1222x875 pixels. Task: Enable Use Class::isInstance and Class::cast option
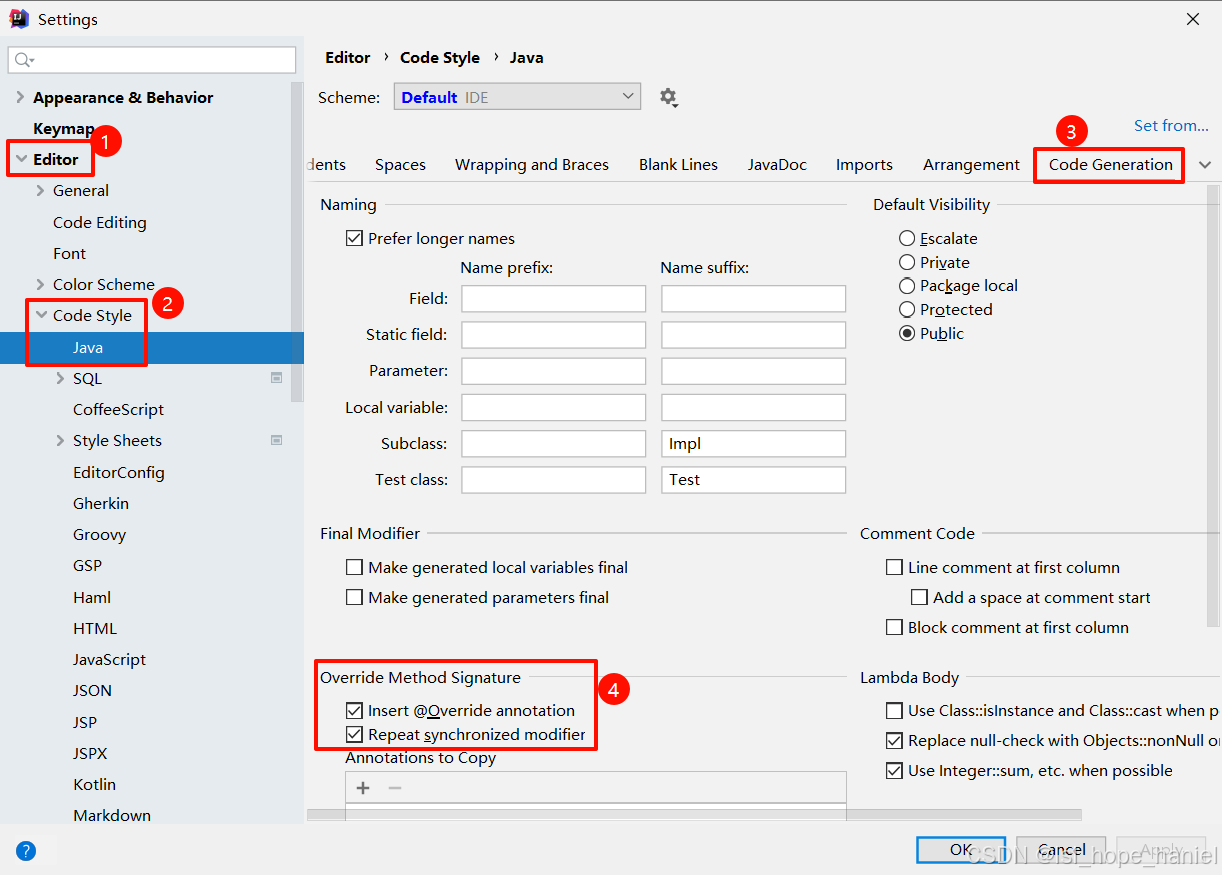894,710
